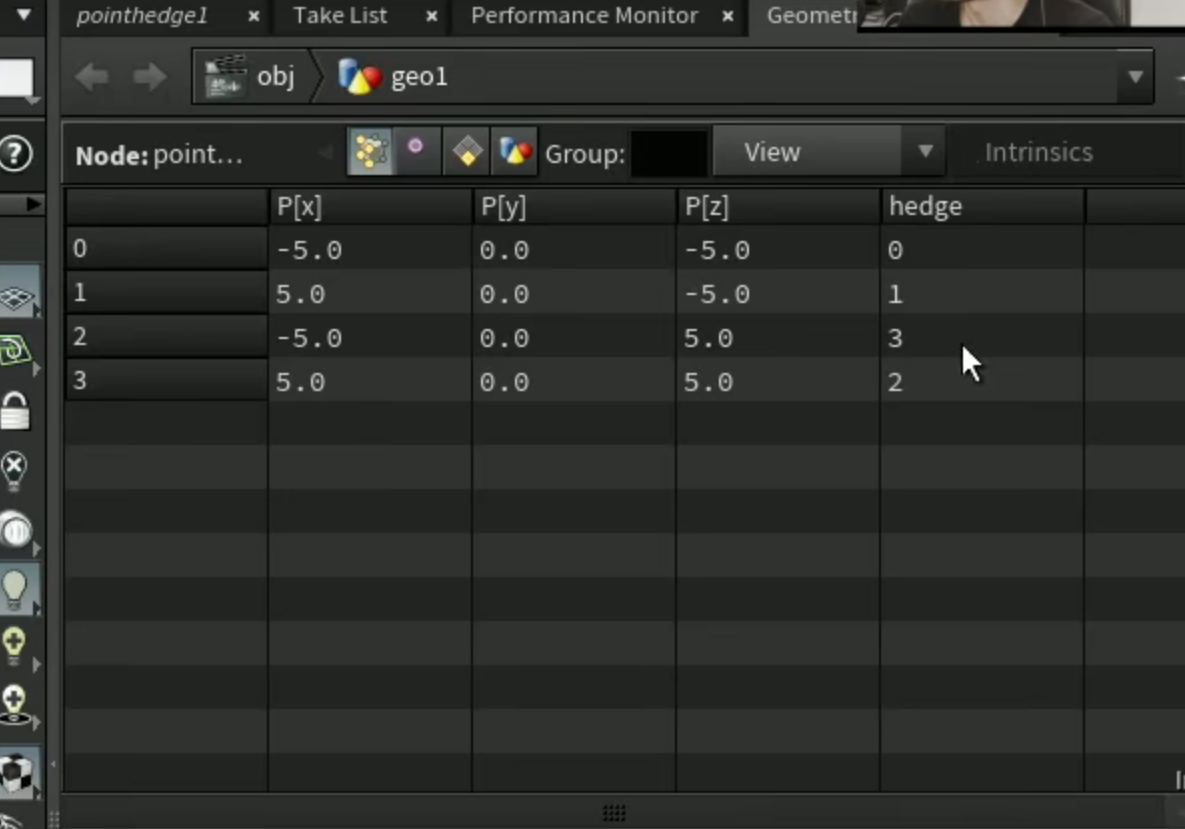Open the Intrinsics menu button
Viewport: 1185px width, 829px height.
pyautogui.click(x=1038, y=153)
